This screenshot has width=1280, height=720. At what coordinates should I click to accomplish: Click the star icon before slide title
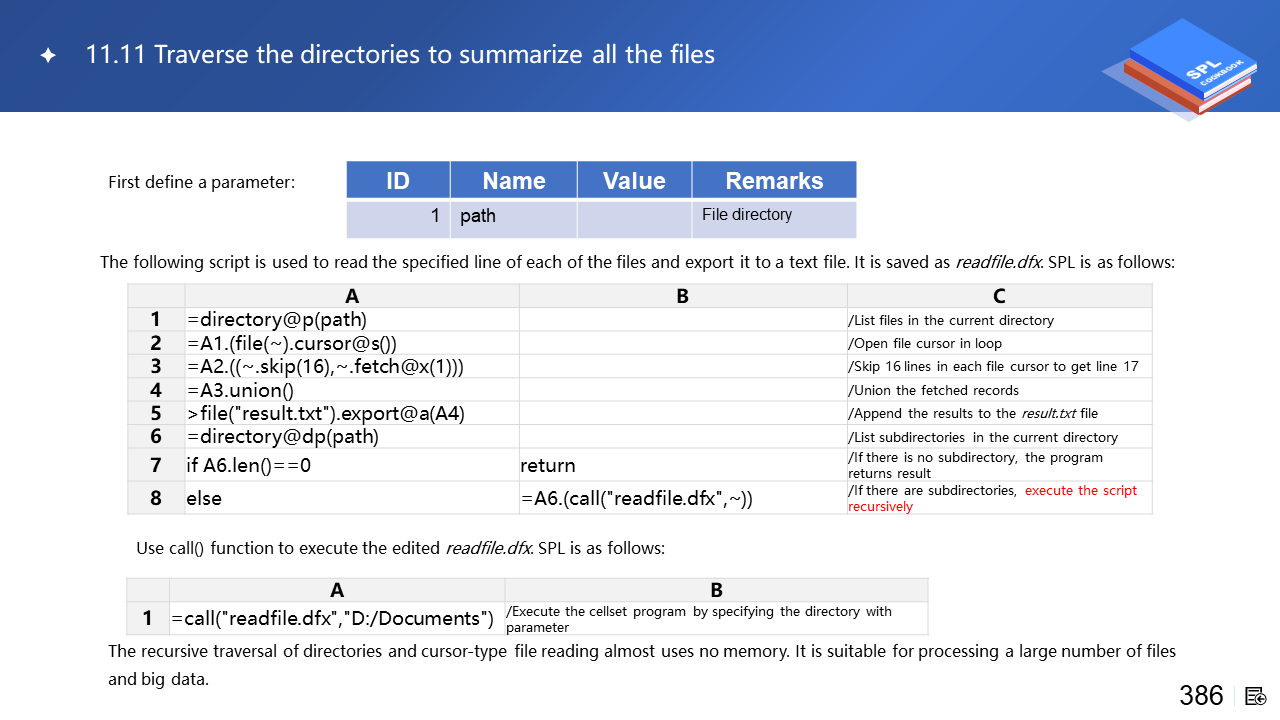tap(48, 56)
